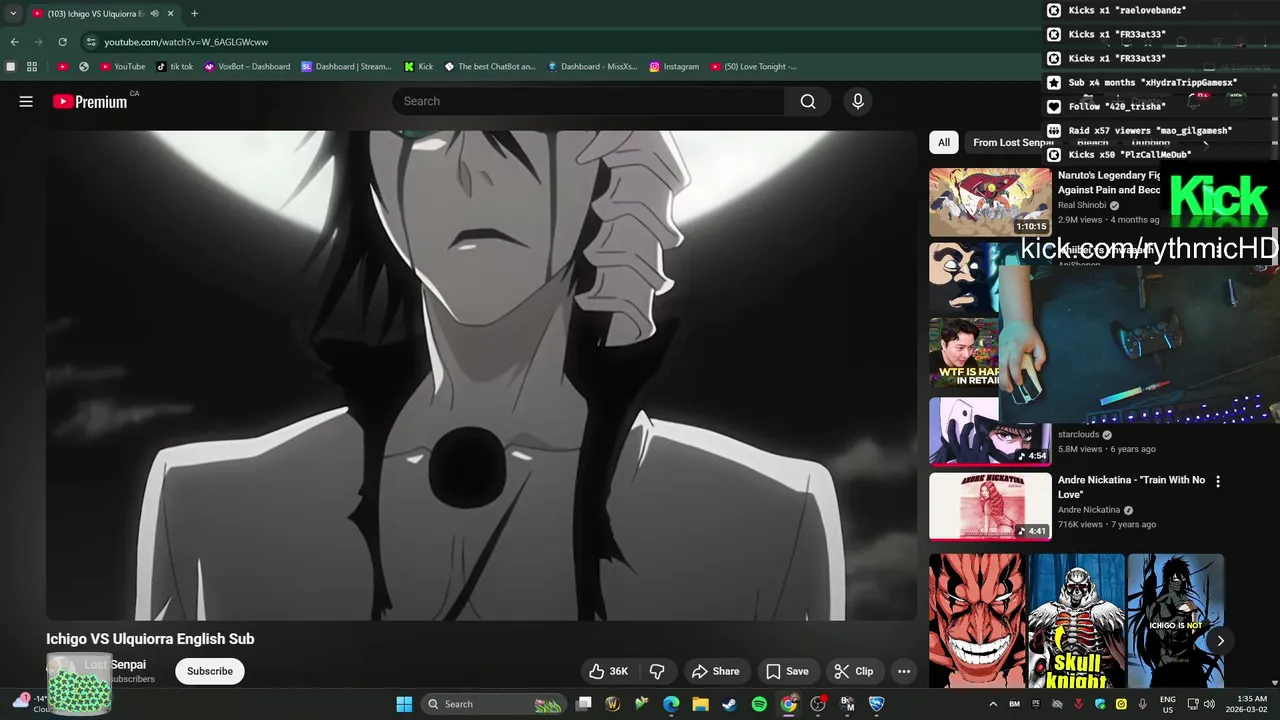1280x720 pixels.
Task: Open the red demon face short thumbnail
Action: [x=977, y=621]
